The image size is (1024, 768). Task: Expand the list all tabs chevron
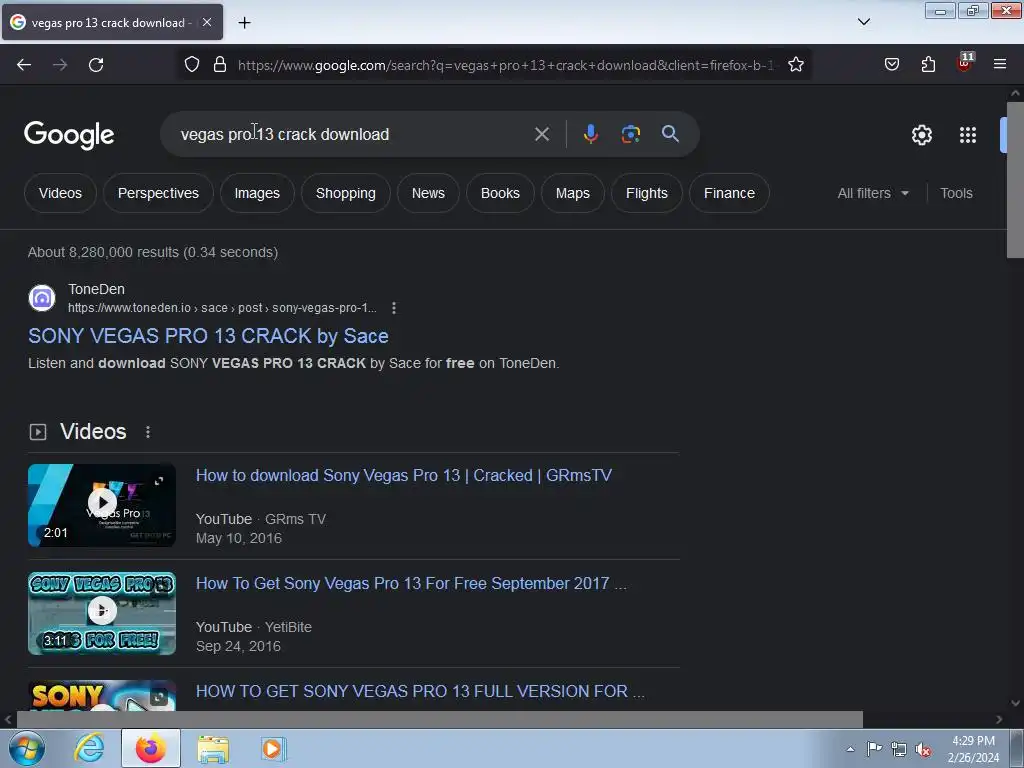click(x=864, y=22)
